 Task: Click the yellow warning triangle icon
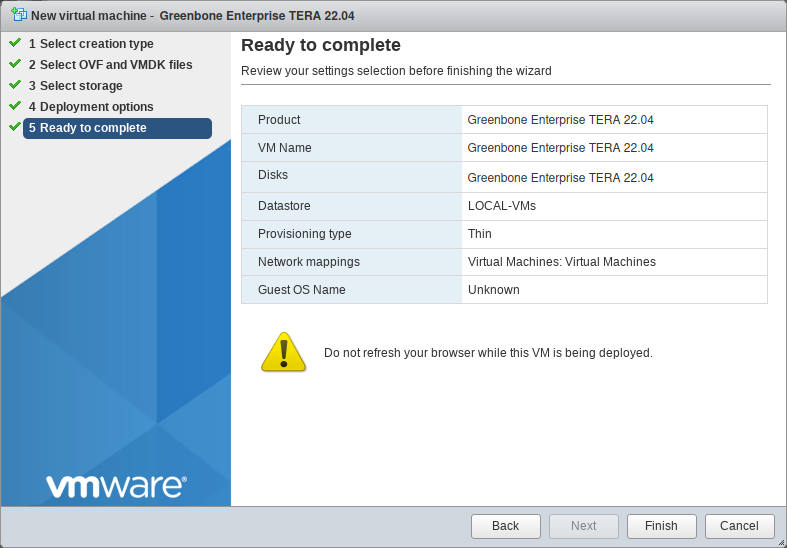coord(283,353)
